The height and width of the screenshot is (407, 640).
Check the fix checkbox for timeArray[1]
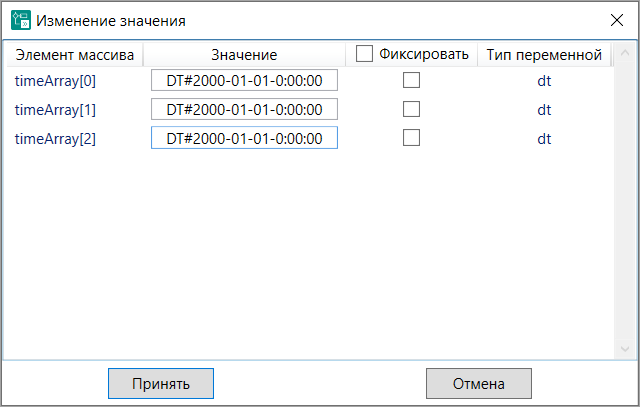click(x=411, y=110)
